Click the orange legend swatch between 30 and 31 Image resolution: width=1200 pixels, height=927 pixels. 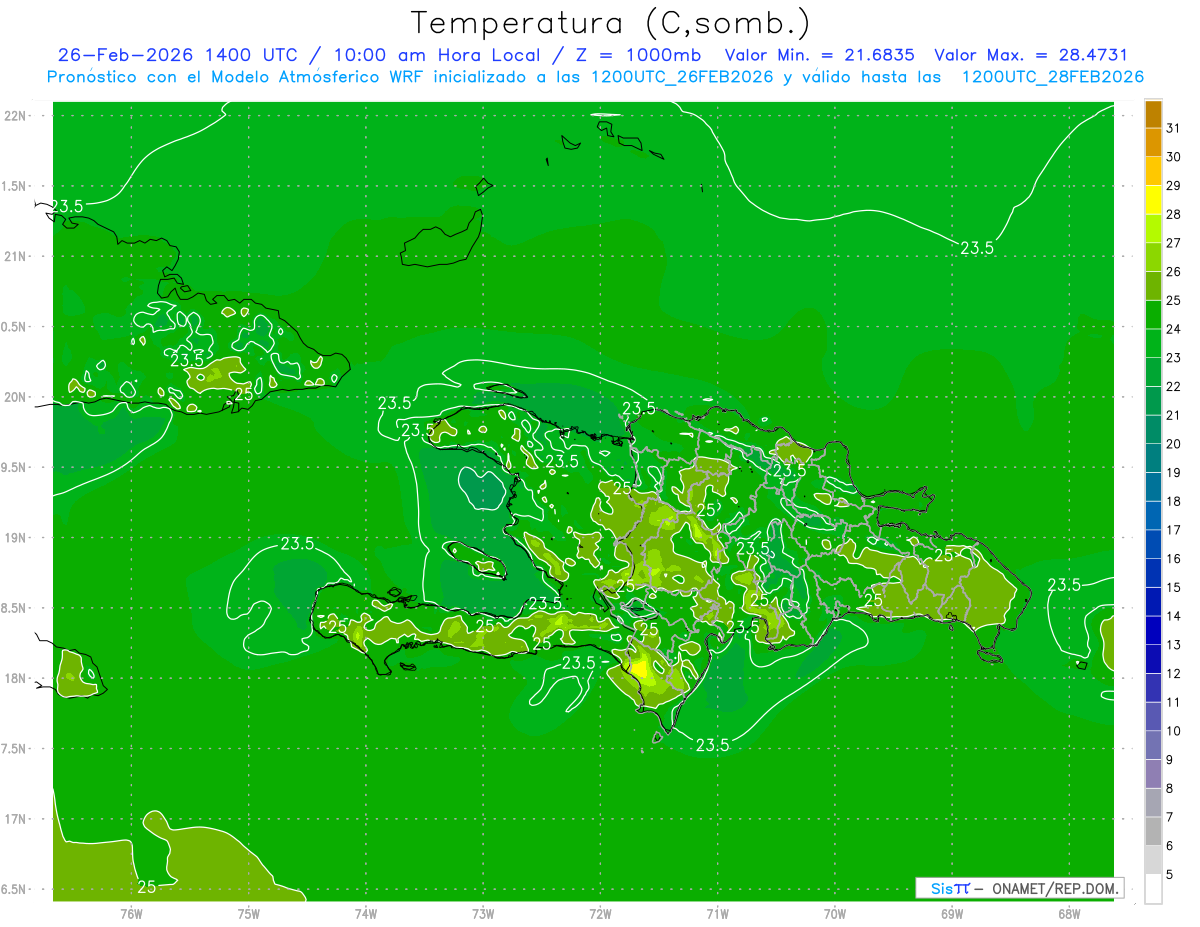(1153, 143)
